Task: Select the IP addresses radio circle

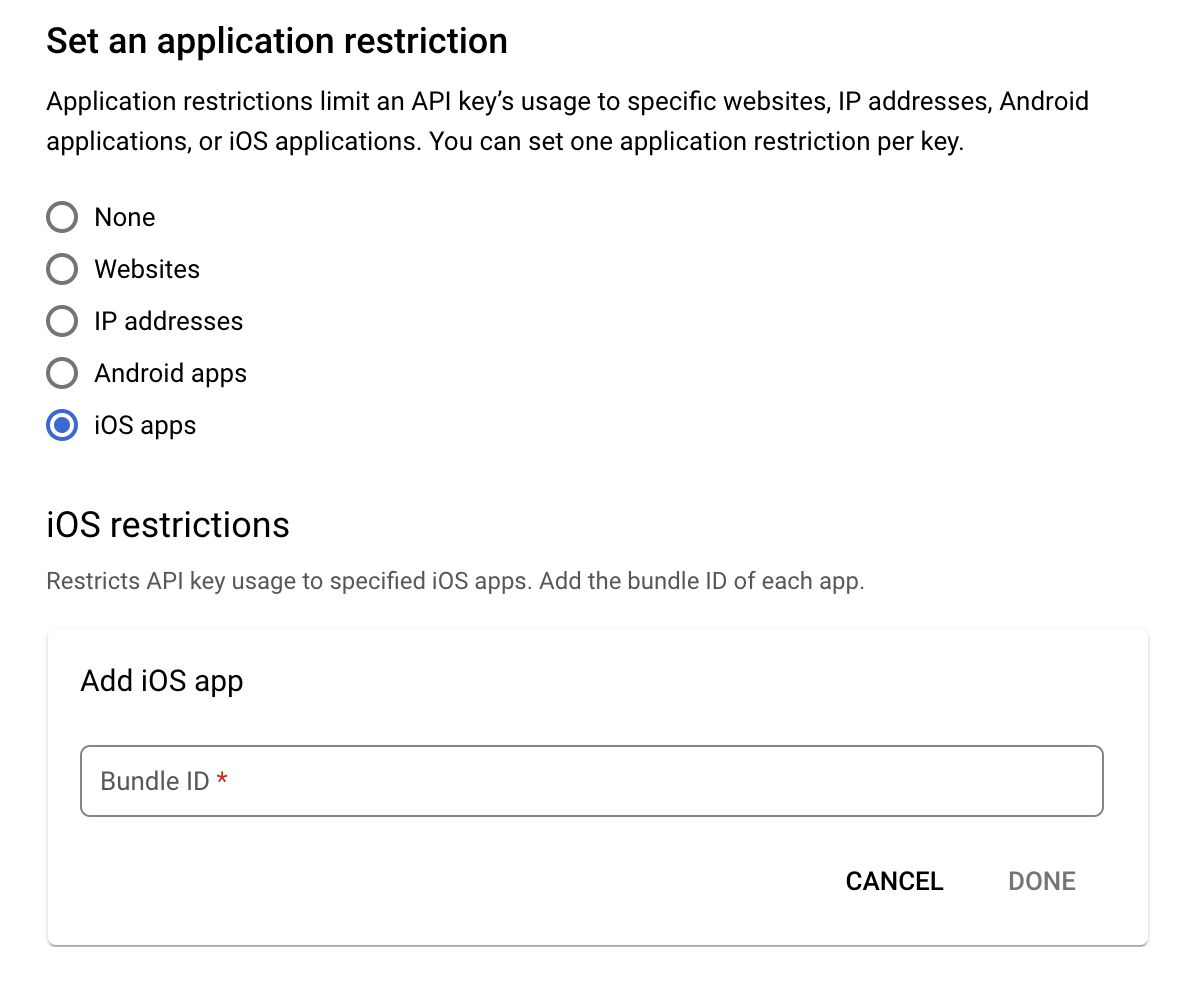Action: point(62,321)
